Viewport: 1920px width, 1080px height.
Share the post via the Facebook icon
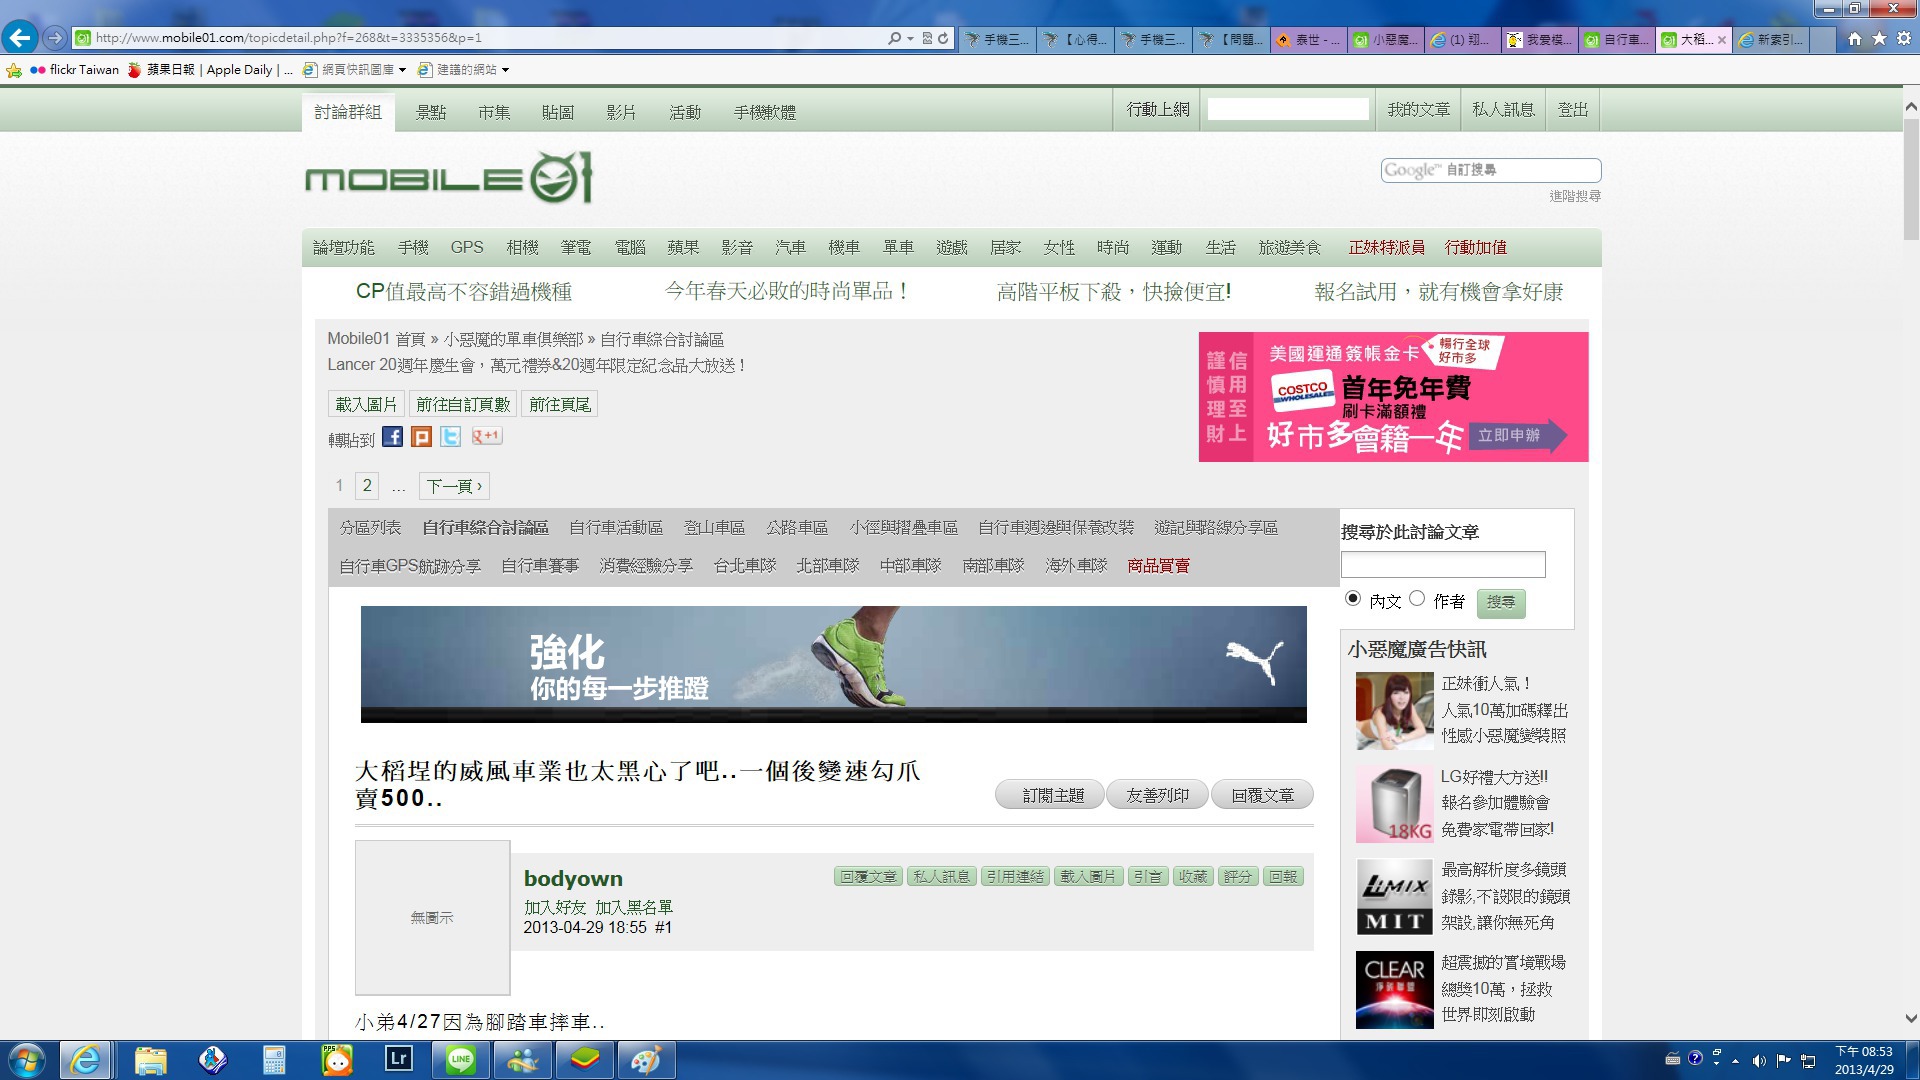392,437
